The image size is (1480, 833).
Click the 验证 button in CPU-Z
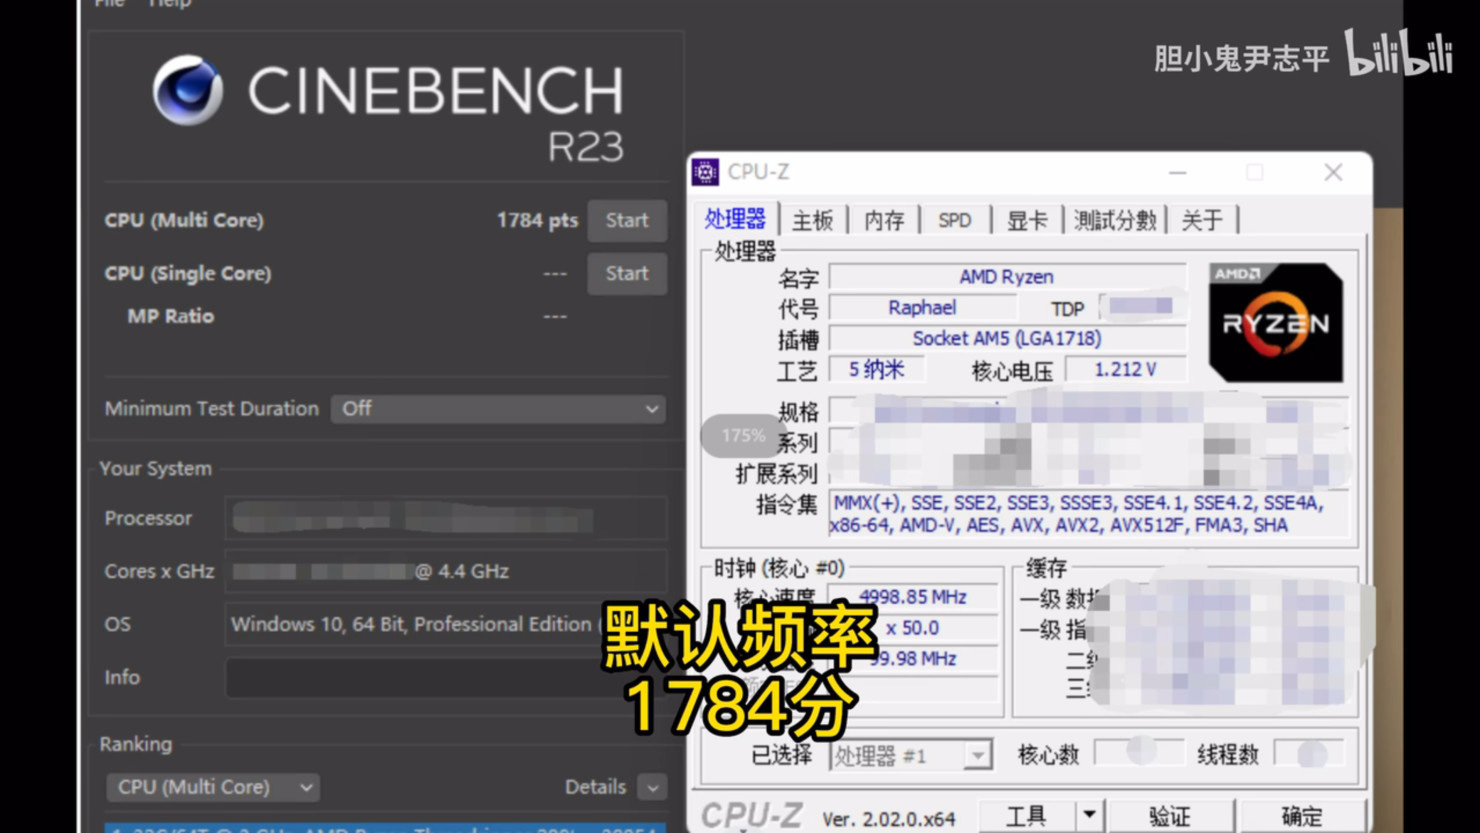pos(1170,816)
